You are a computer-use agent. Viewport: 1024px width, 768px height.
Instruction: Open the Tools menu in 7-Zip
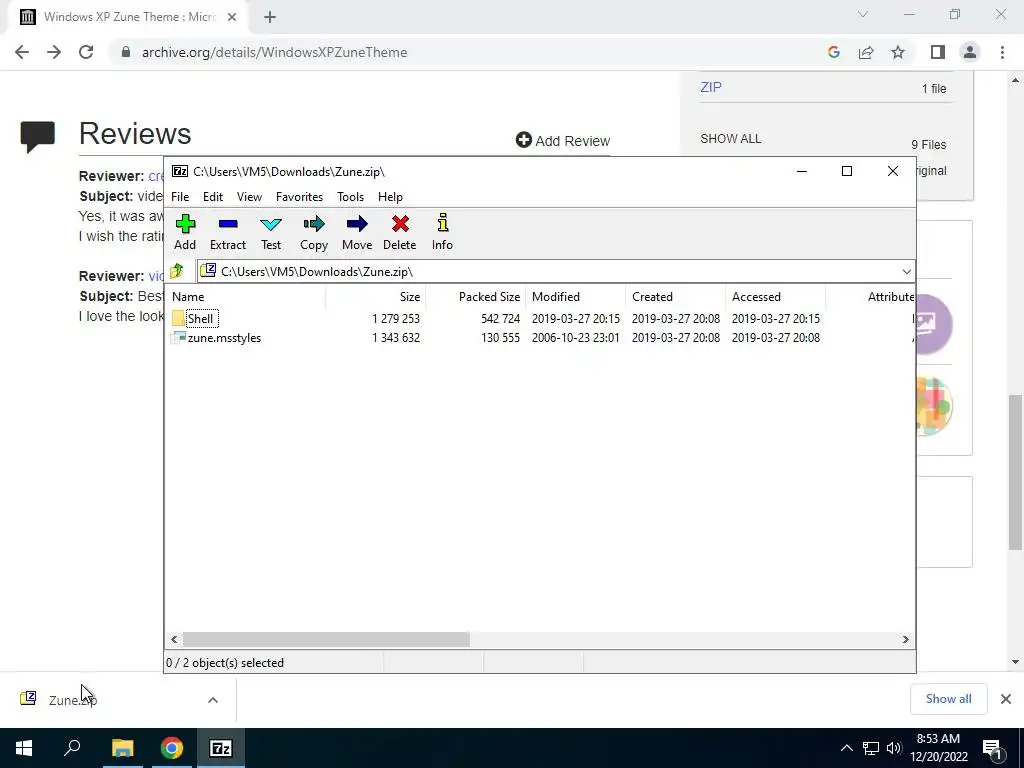(x=350, y=197)
